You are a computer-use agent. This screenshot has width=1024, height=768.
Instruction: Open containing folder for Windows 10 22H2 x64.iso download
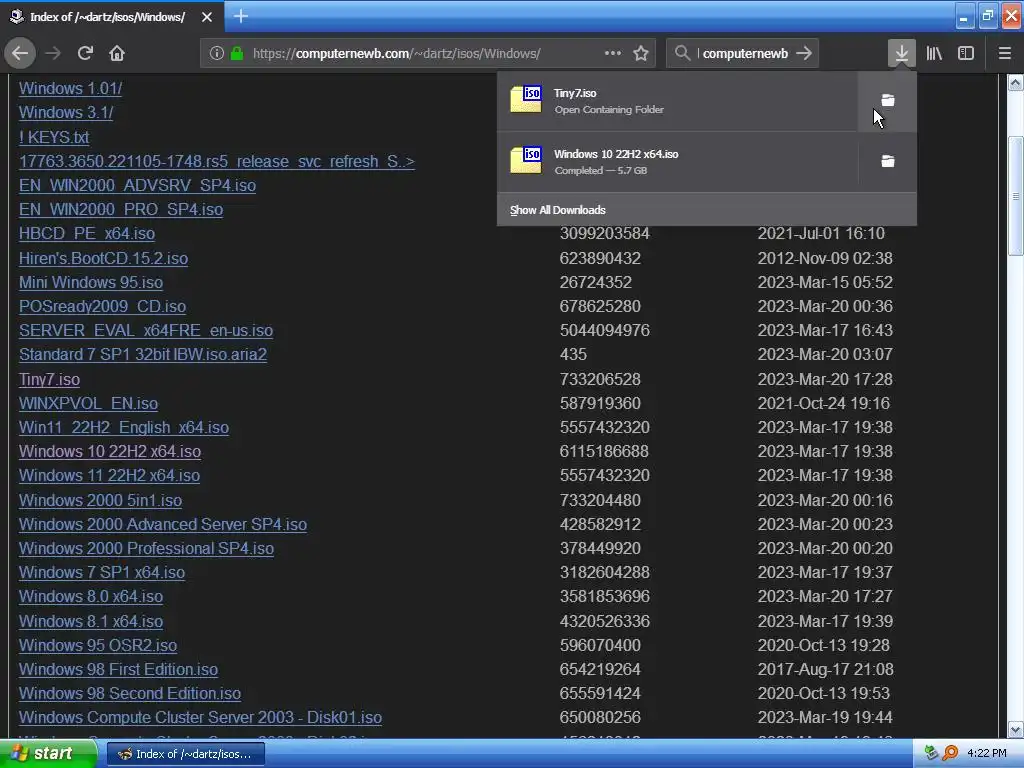click(888, 161)
